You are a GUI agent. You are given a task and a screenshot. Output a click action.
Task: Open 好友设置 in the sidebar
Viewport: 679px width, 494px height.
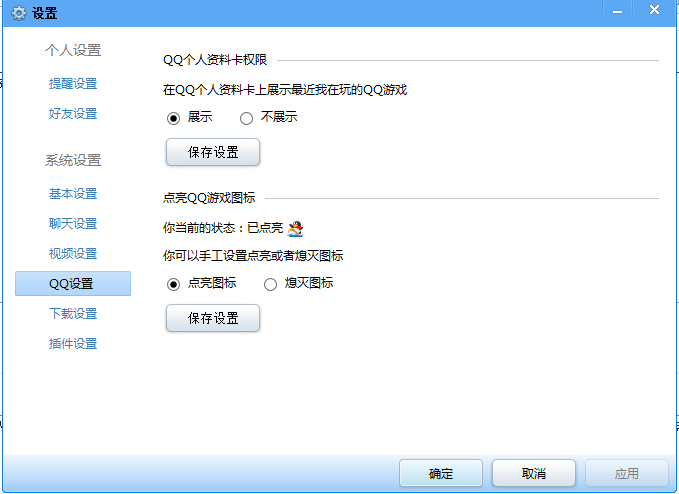coord(73,113)
